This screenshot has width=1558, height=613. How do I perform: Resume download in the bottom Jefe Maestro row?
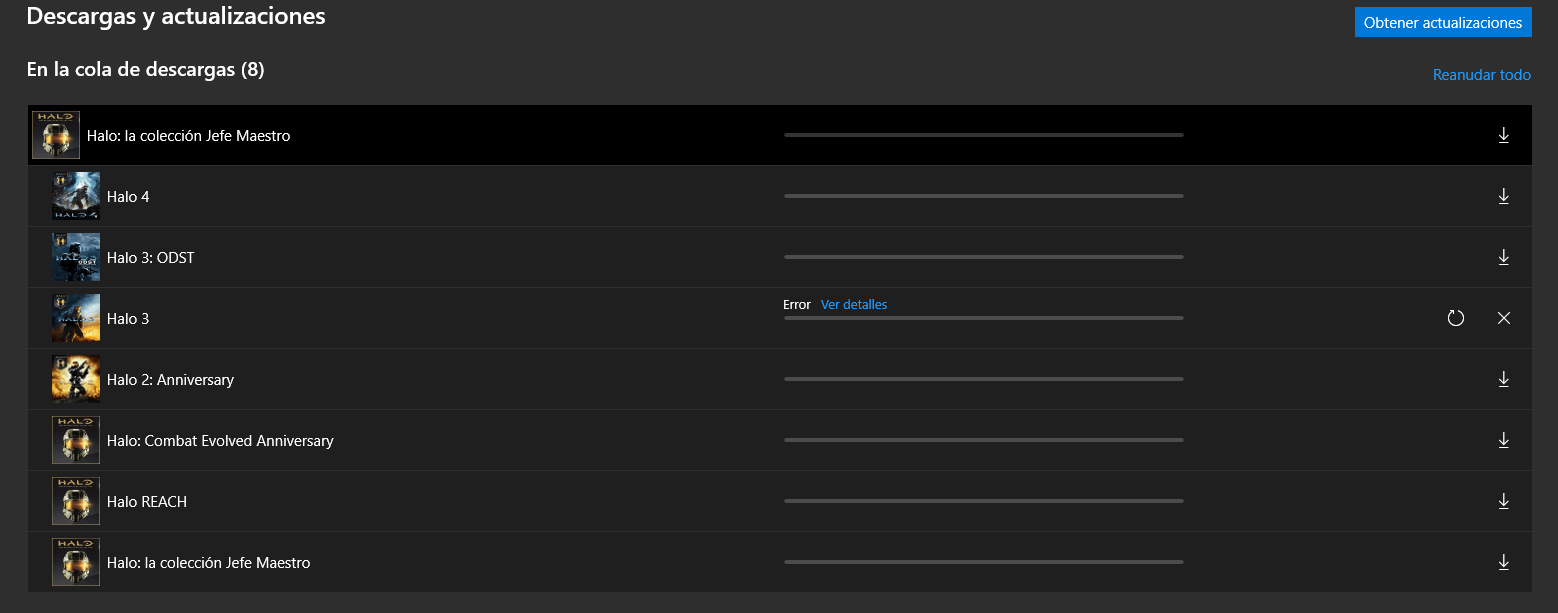pyautogui.click(x=1503, y=562)
